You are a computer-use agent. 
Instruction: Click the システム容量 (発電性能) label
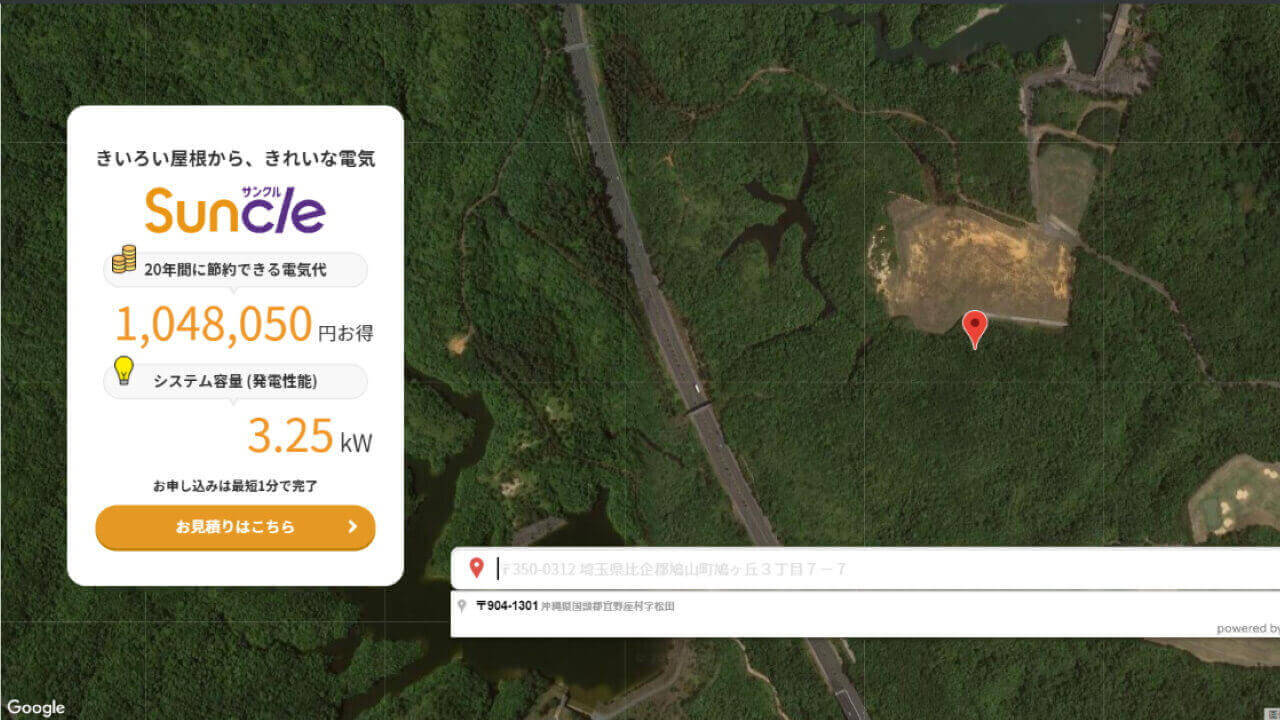coord(235,381)
